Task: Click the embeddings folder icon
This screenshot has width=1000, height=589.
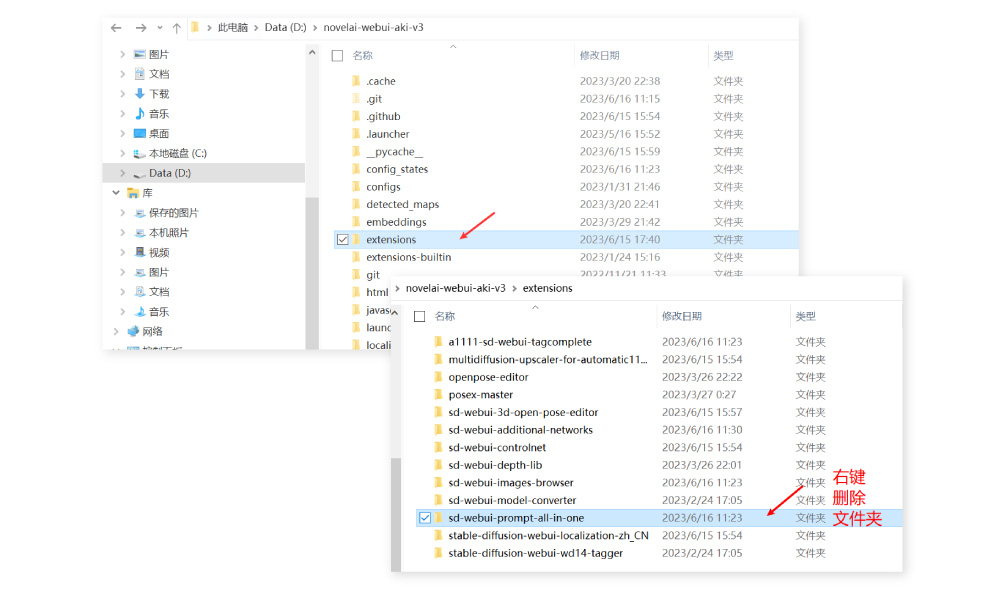Action: tap(356, 222)
